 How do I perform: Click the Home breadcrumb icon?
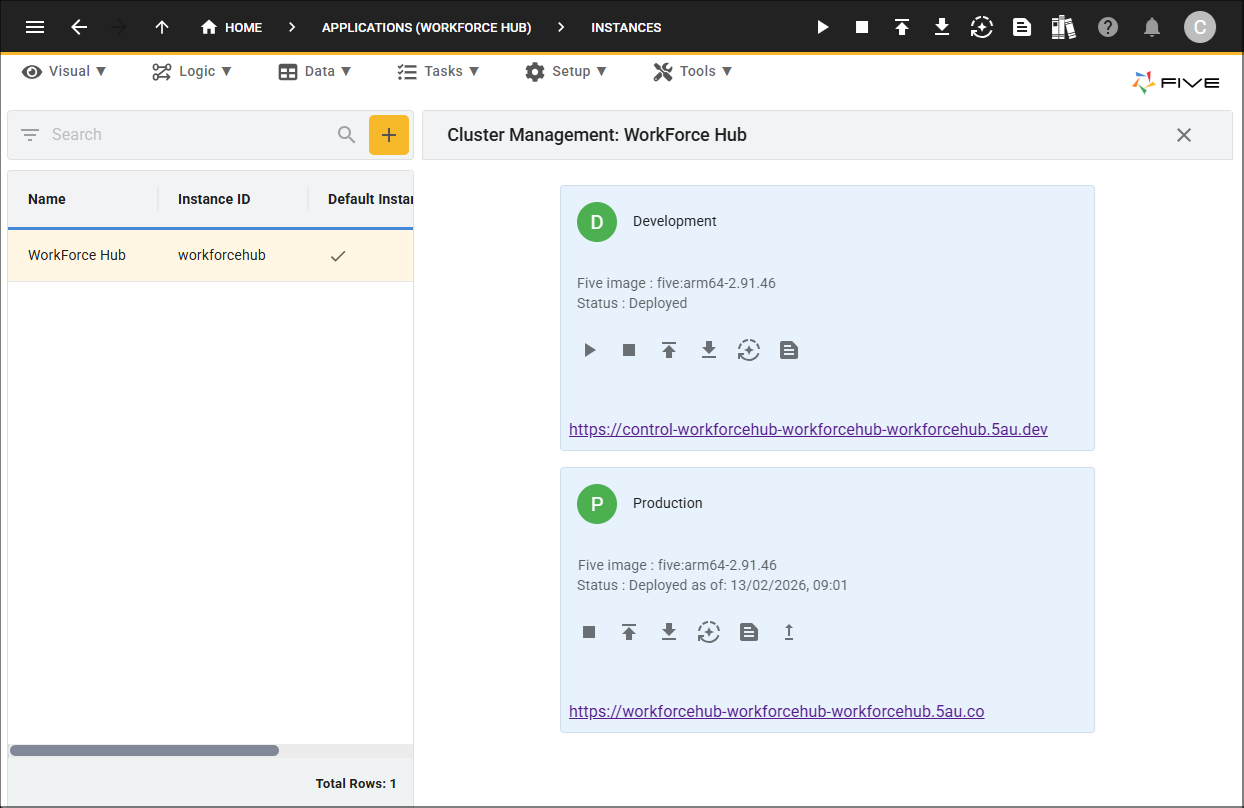[x=209, y=27]
